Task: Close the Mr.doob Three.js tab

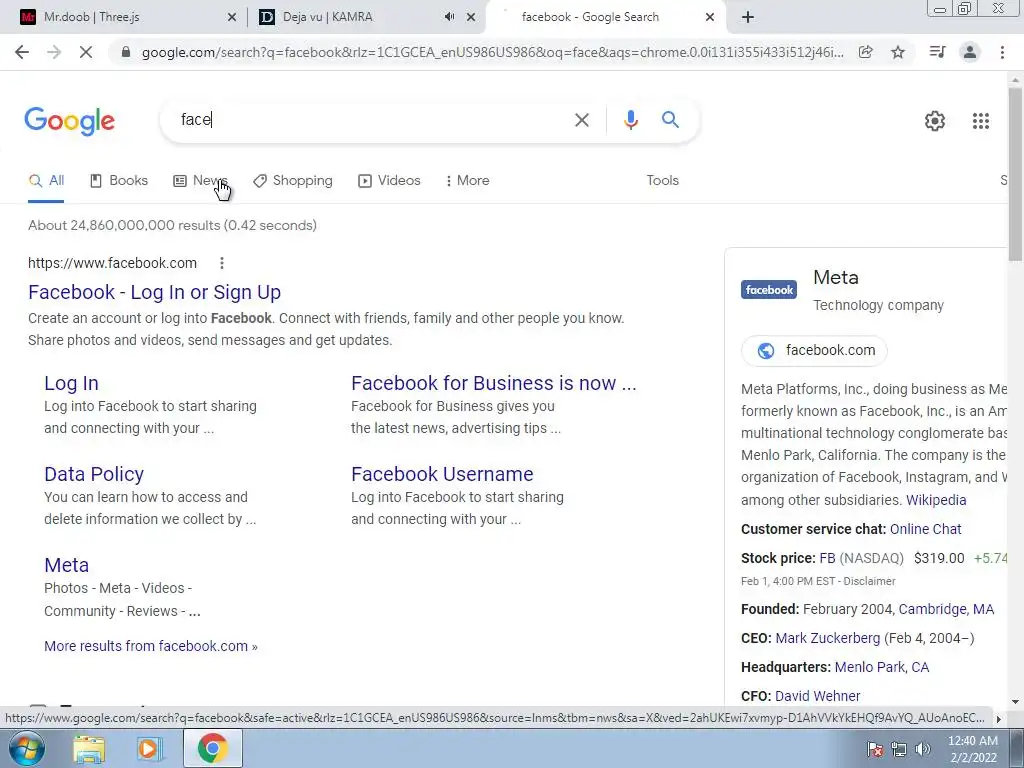Action: pyautogui.click(x=232, y=18)
